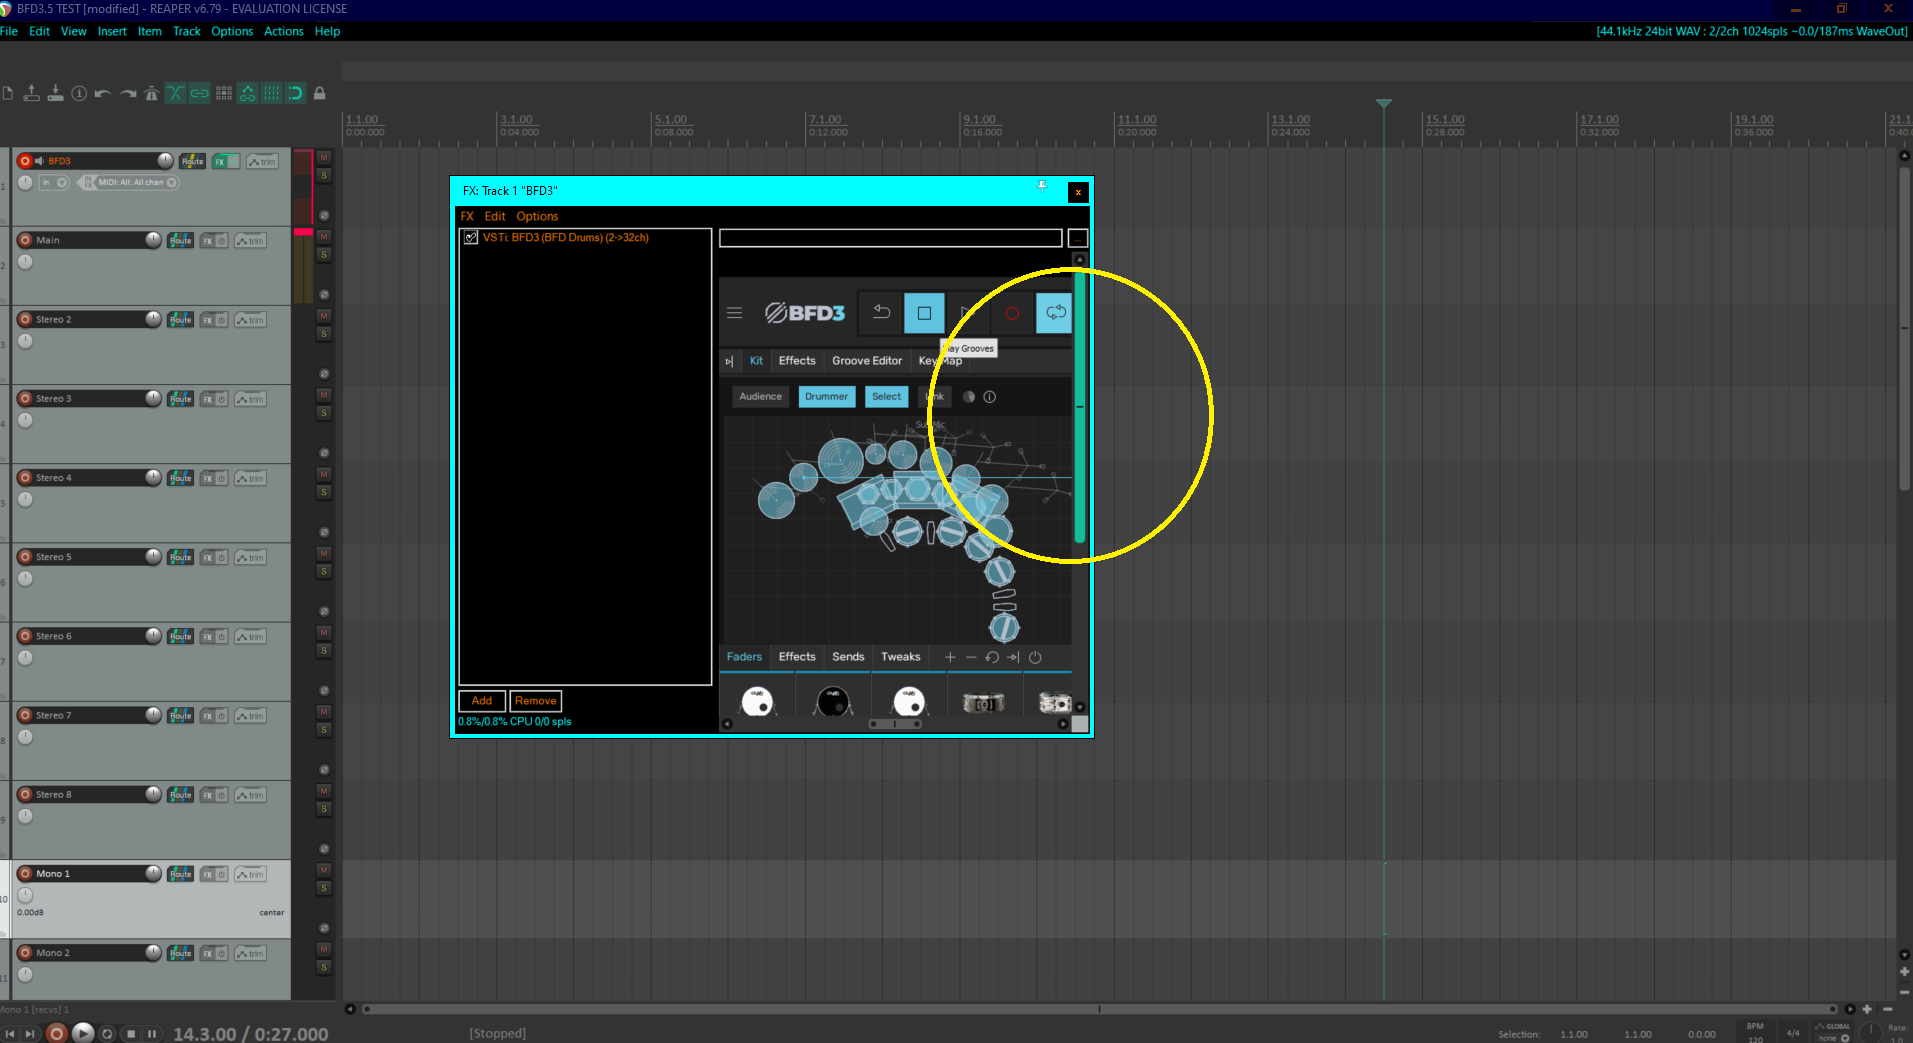
Task: Click Drummer view button in BFD3
Action: (826, 397)
